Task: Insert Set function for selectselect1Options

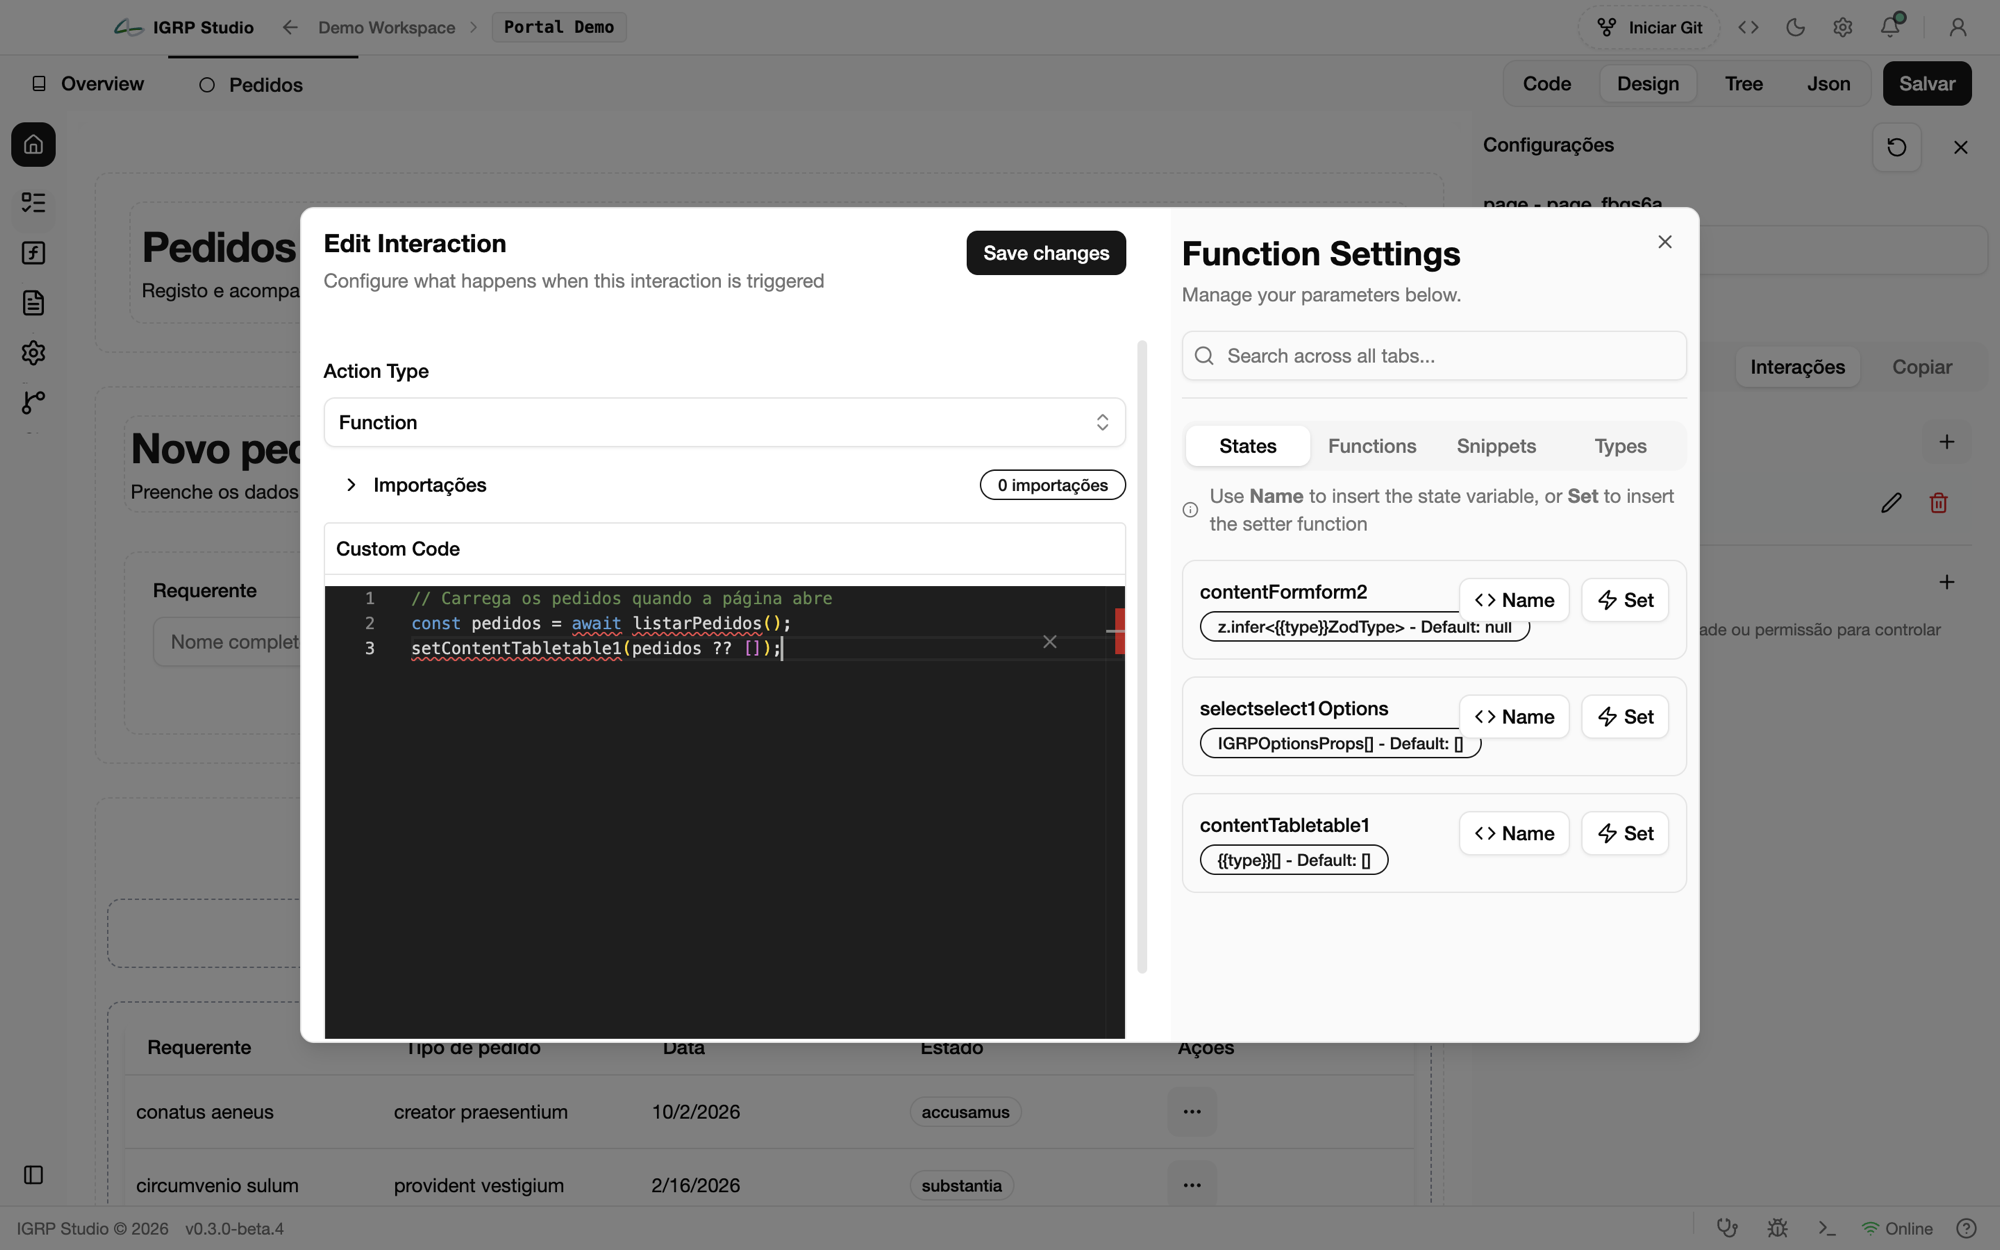Action: [x=1625, y=717]
